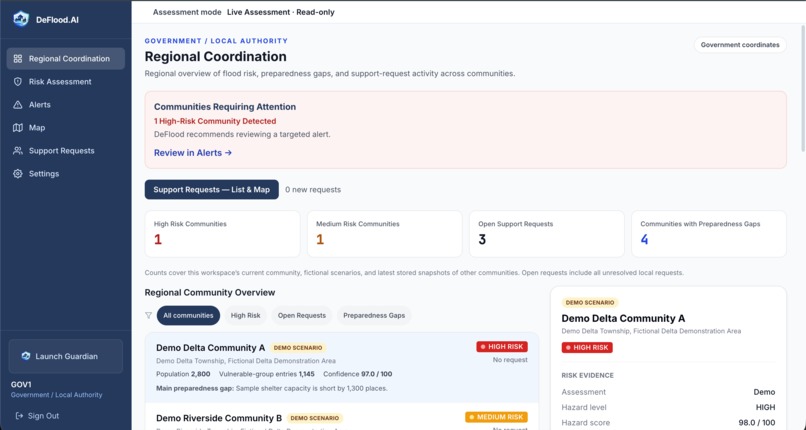Click the Settings gear icon

click(x=17, y=174)
